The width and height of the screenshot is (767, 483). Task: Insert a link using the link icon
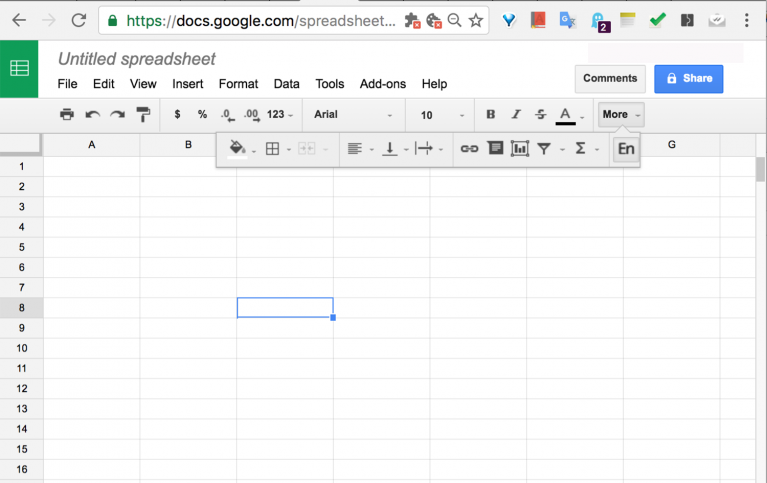(x=469, y=149)
